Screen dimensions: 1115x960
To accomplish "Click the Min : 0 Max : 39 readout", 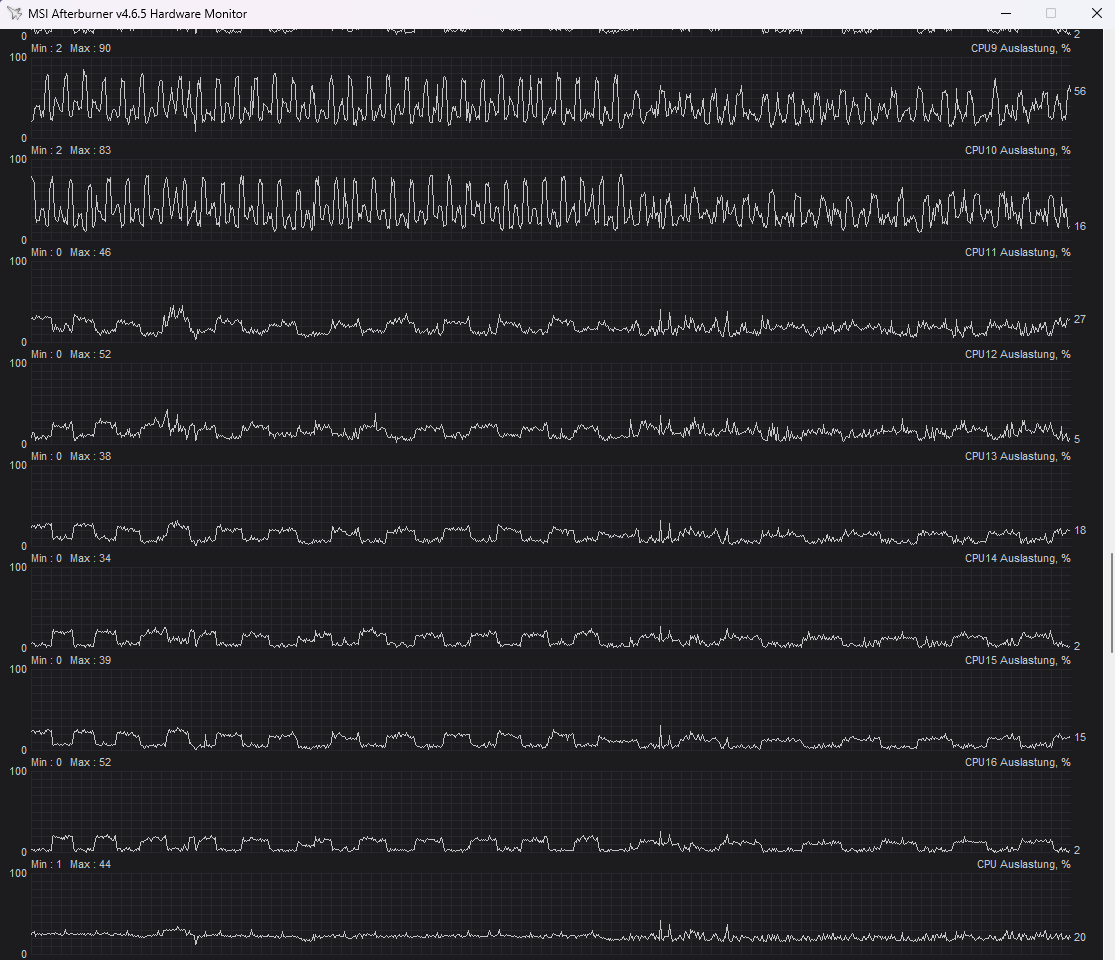I will (71, 660).
